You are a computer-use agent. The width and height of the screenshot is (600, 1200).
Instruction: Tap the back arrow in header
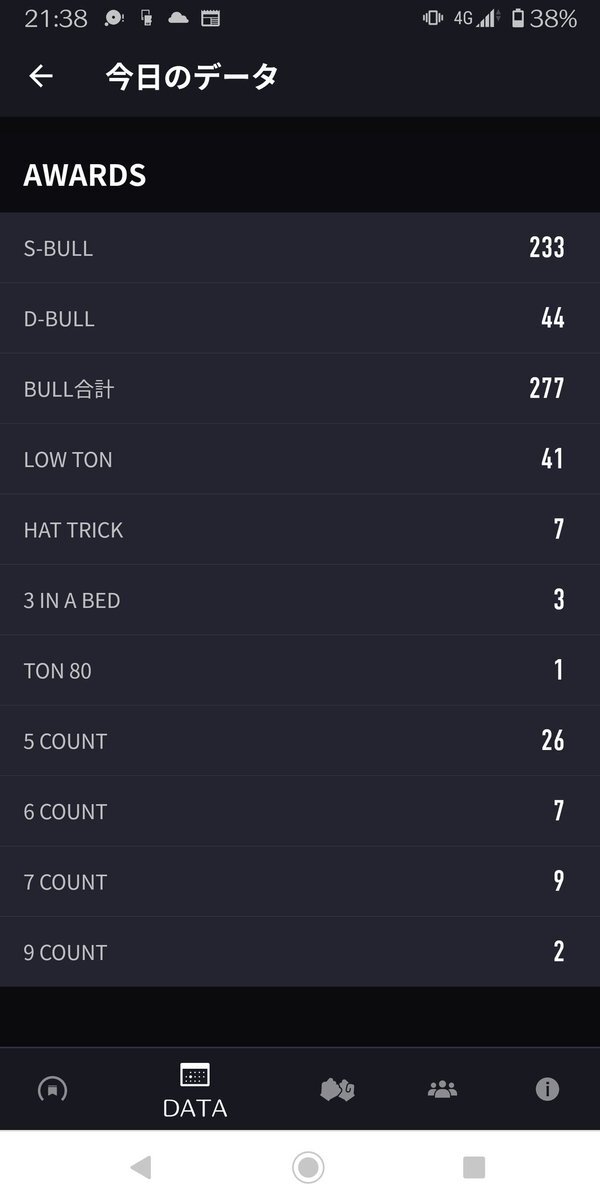(41, 76)
